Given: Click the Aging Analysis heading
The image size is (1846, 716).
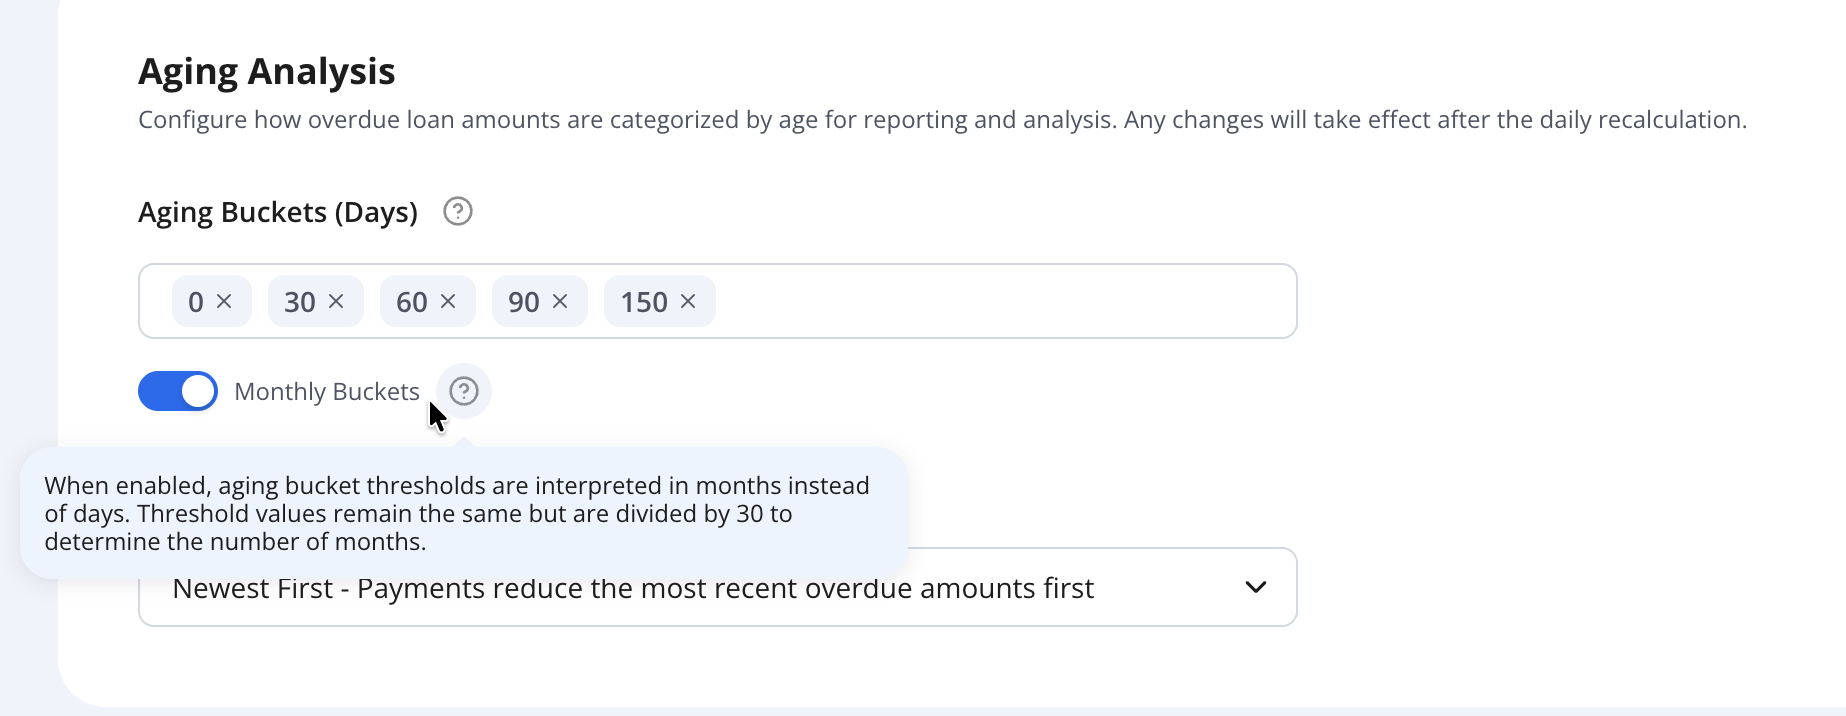Looking at the screenshot, I should tap(267, 72).
